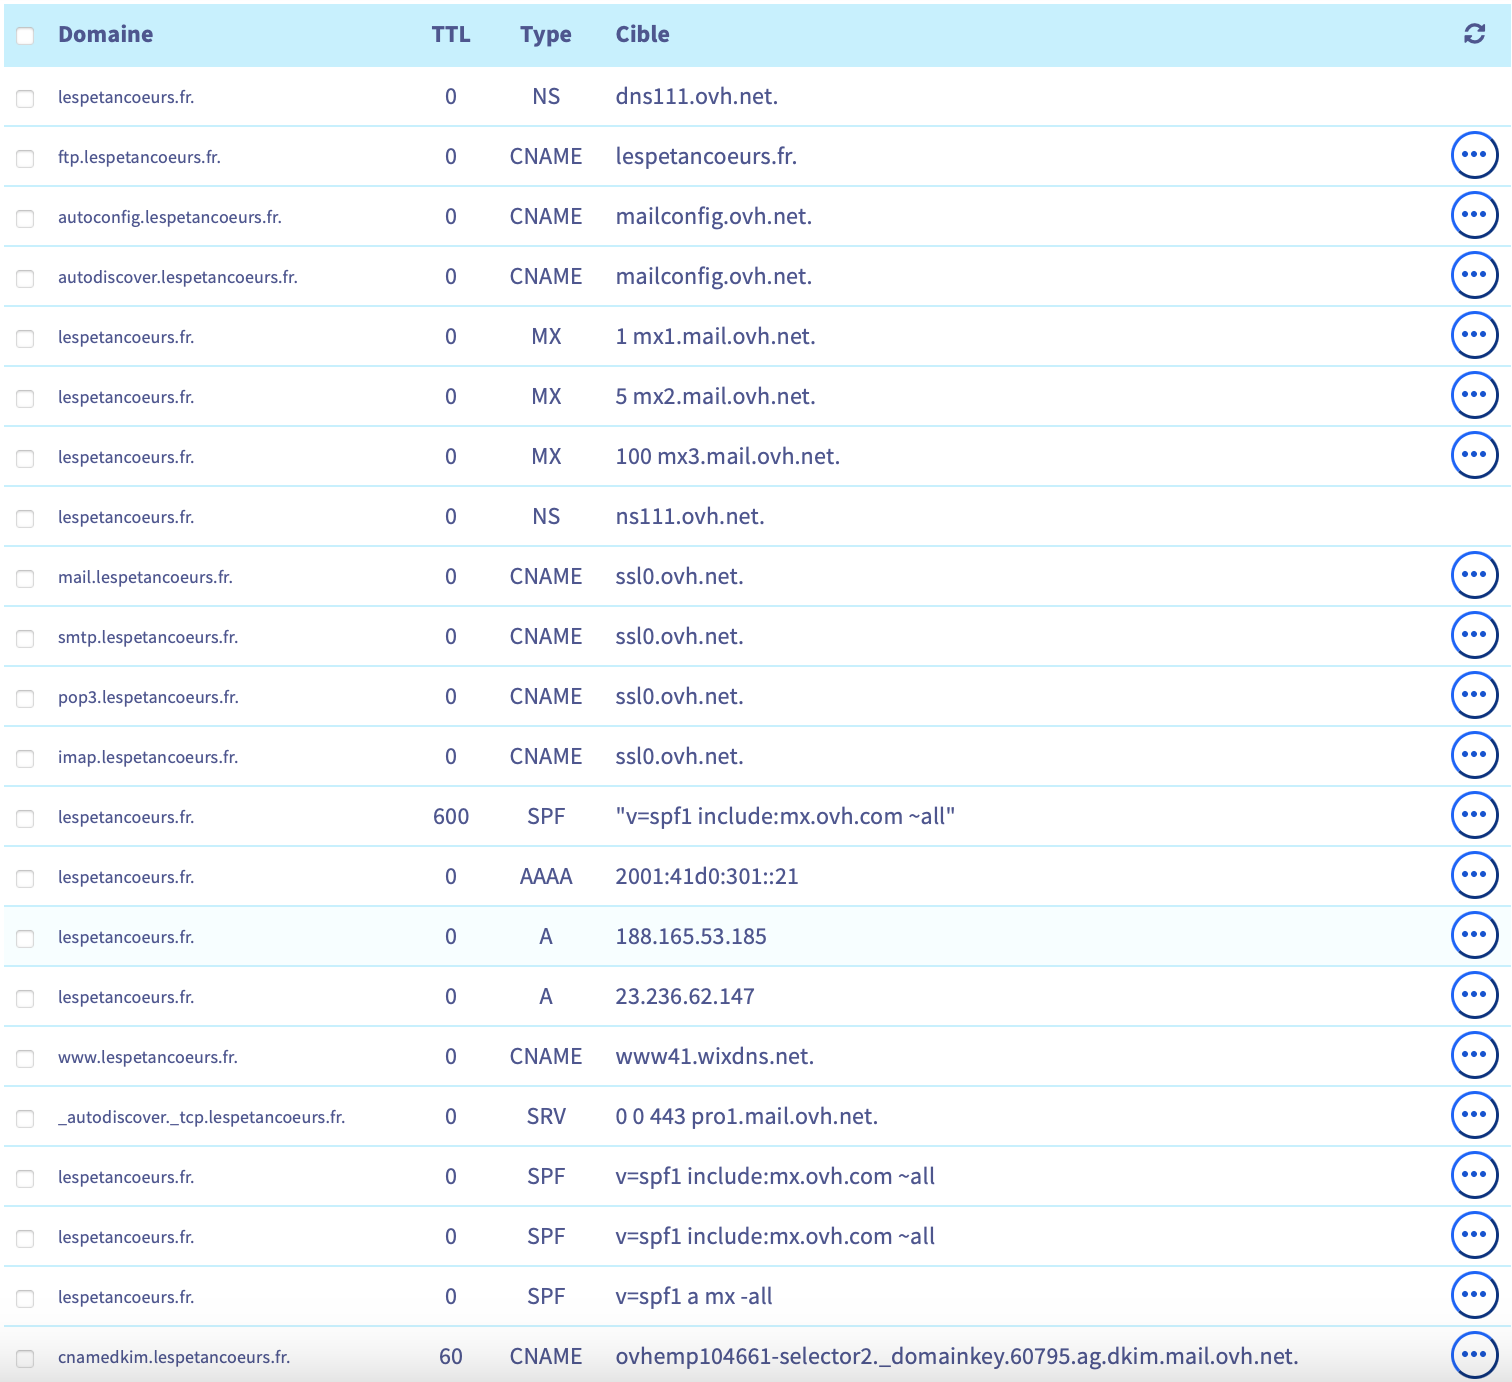Open actions menu for A record 188.165.53.185

[1474, 935]
